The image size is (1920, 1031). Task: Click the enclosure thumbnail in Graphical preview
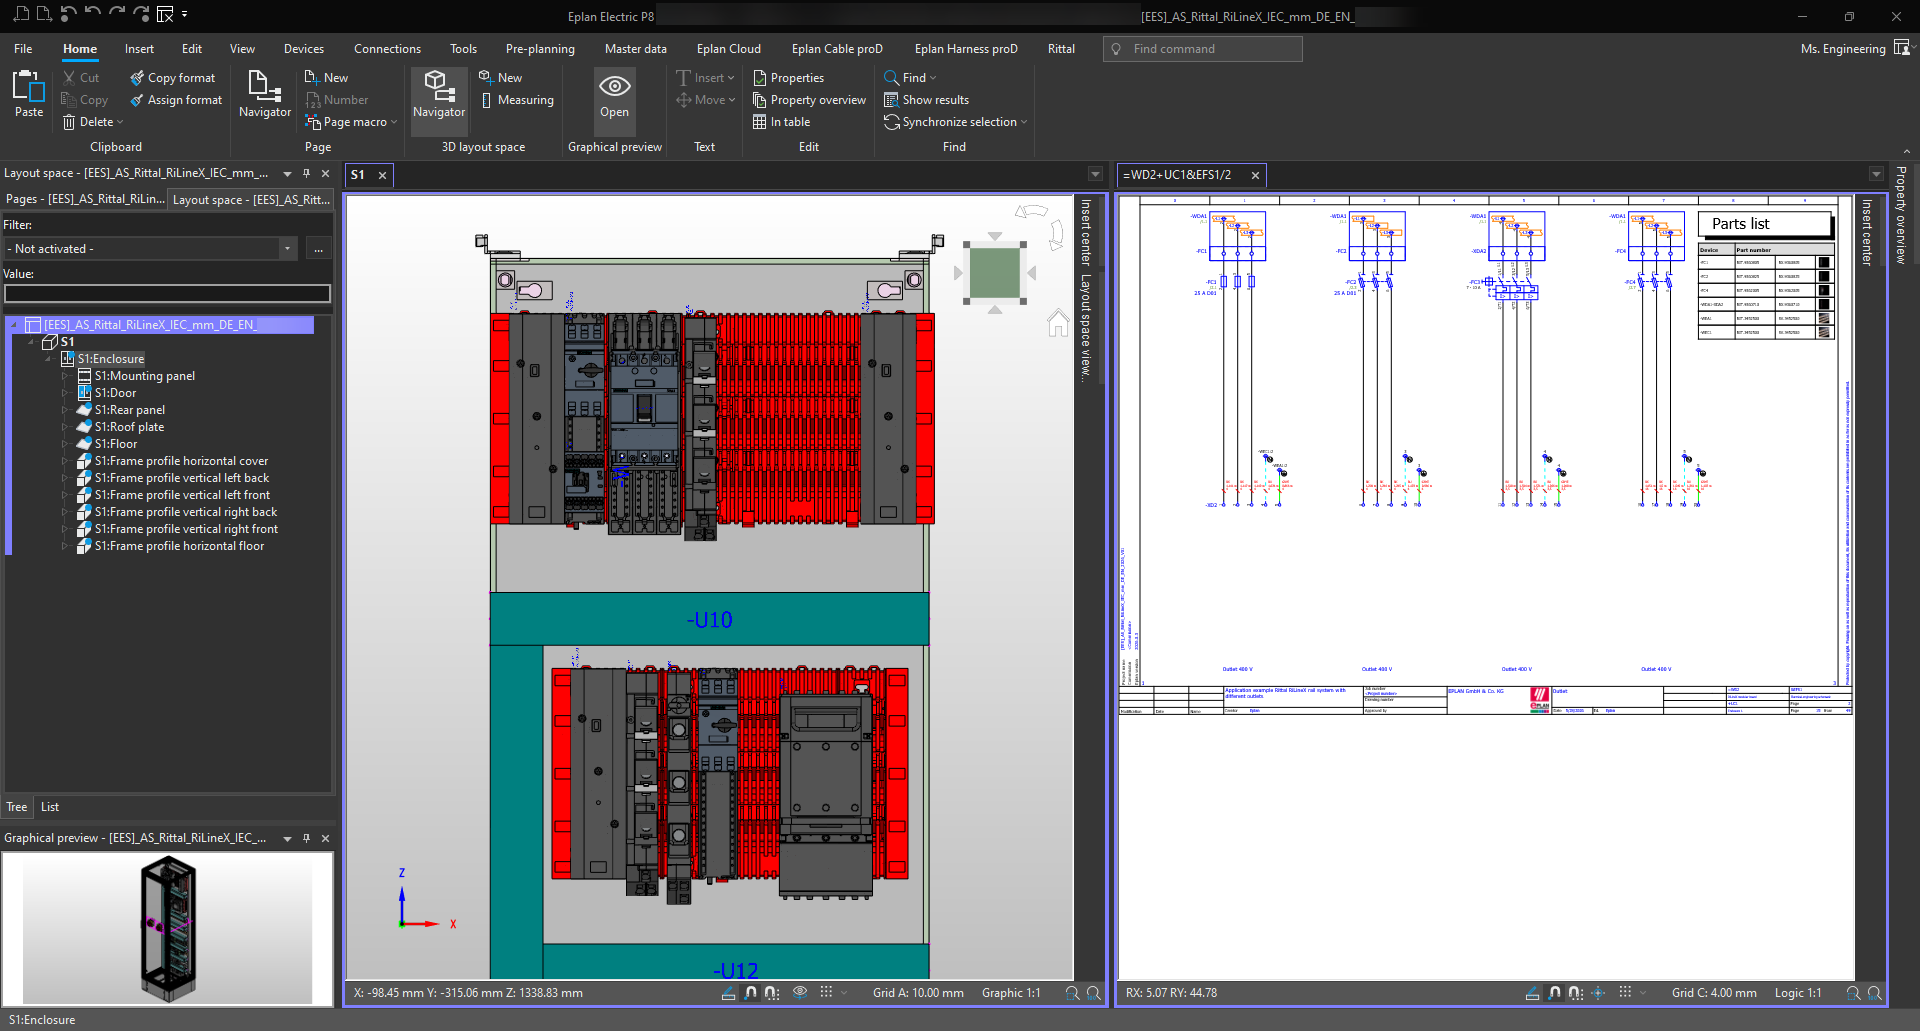167,929
